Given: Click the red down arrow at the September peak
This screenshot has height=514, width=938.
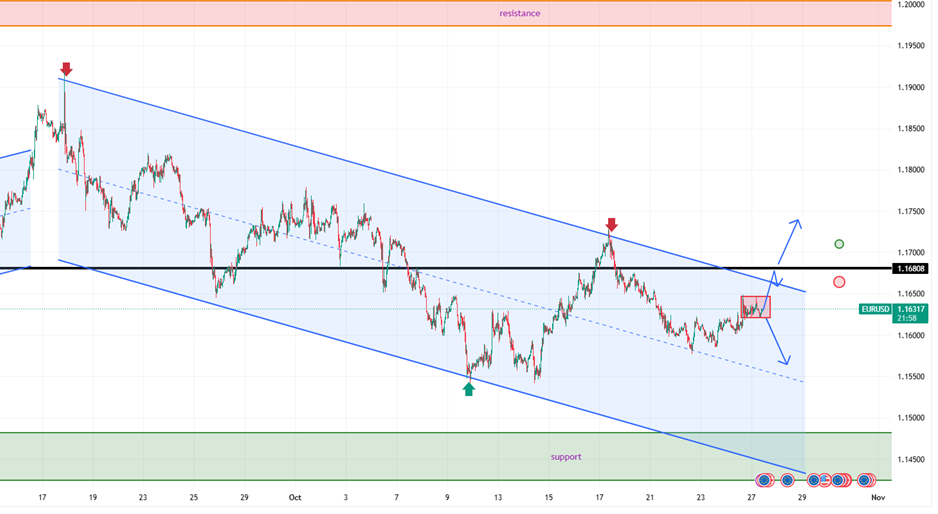Looking at the screenshot, I should point(66,69).
